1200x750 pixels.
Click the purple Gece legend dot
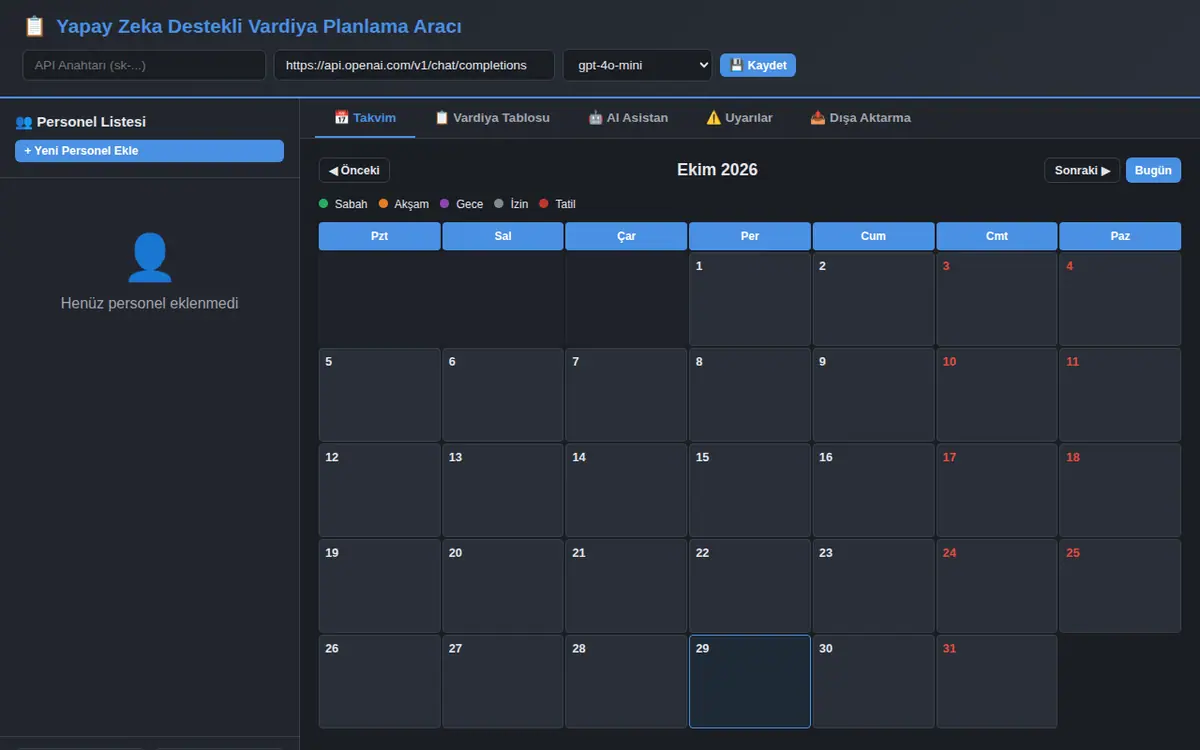pyautogui.click(x=445, y=204)
